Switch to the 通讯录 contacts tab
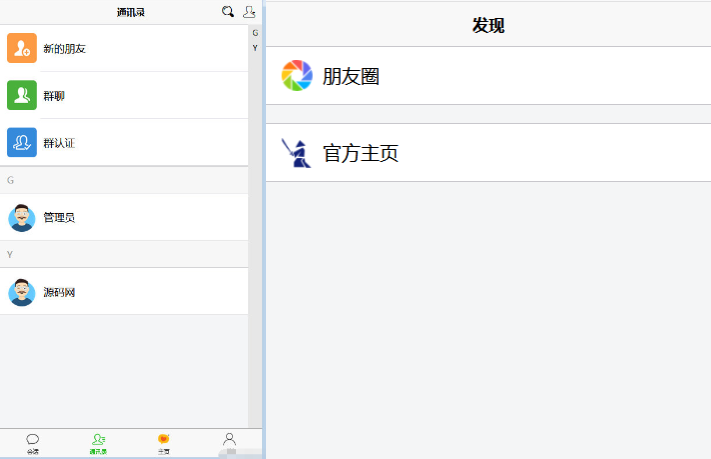The width and height of the screenshot is (711, 459). coord(98,444)
